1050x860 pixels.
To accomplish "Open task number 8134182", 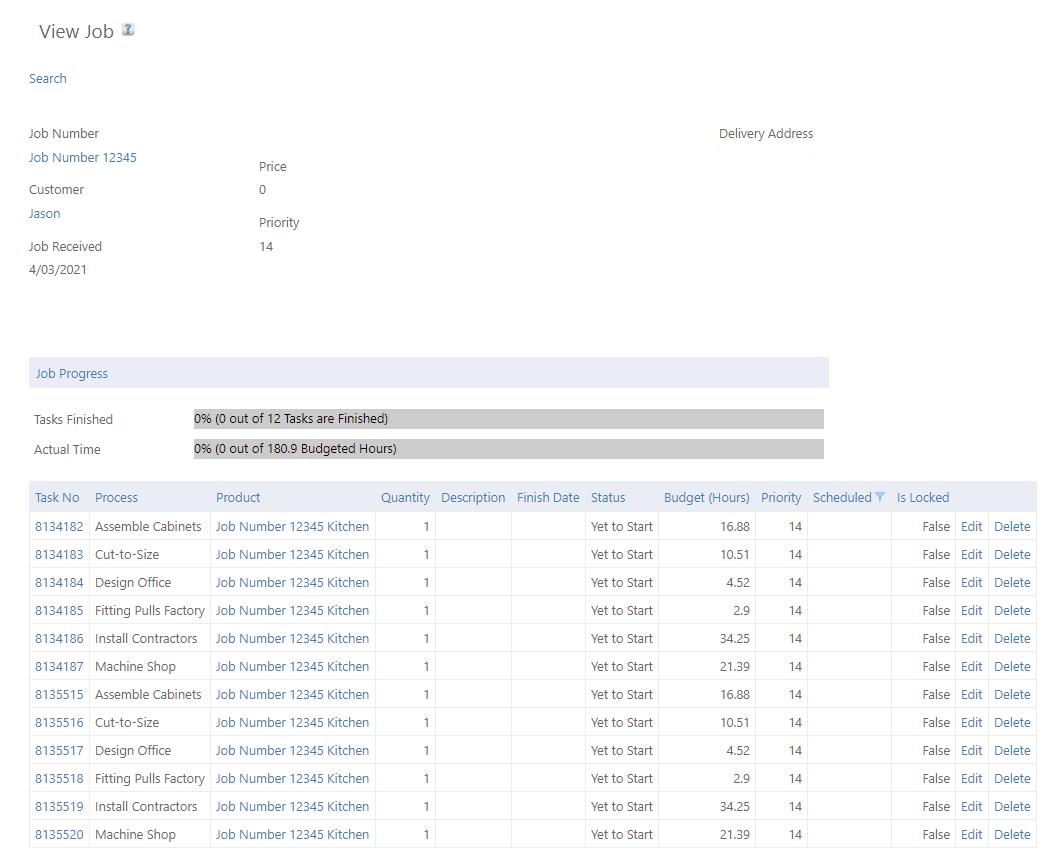I will (x=59, y=526).
